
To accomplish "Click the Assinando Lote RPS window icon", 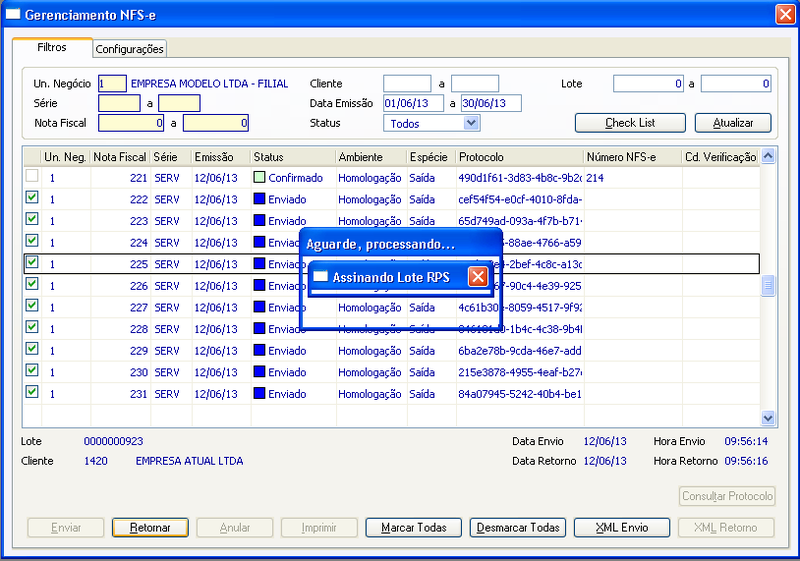I will [x=320, y=277].
